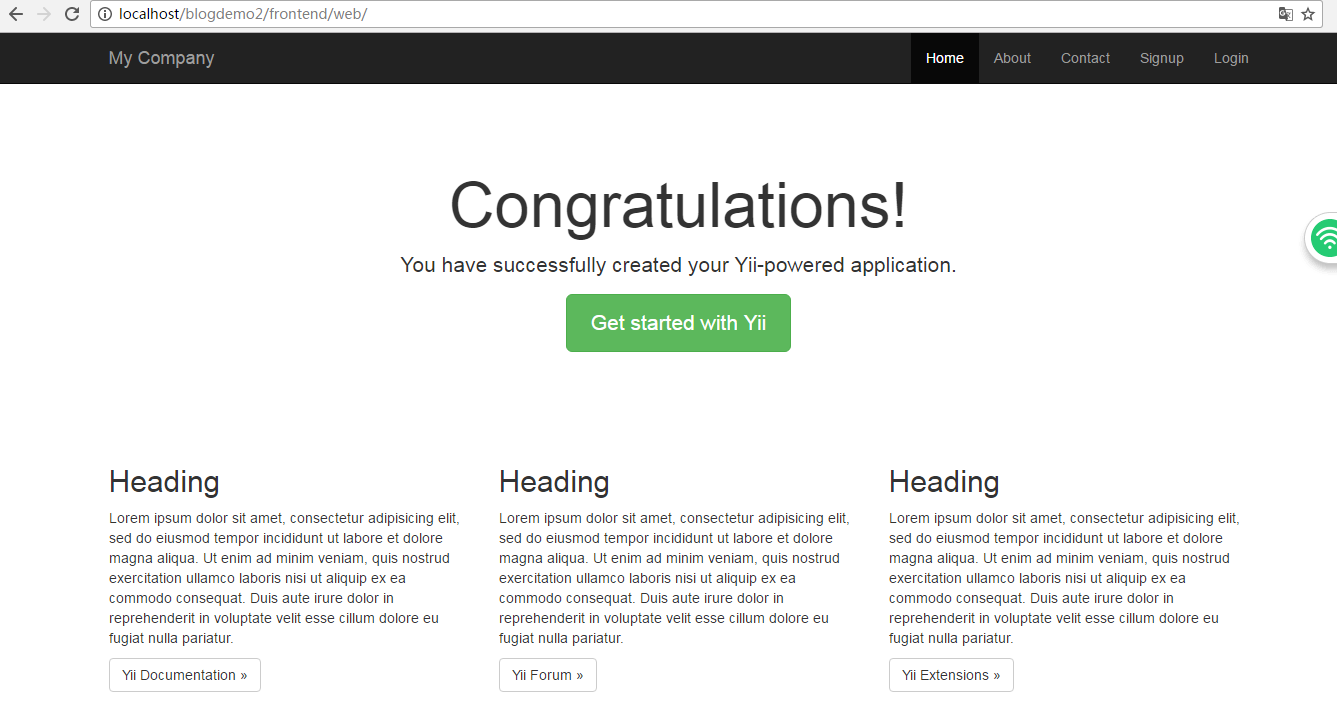
Task: Click the Lorem ipsum paragraph above Yii Documentation
Action: coord(284,578)
